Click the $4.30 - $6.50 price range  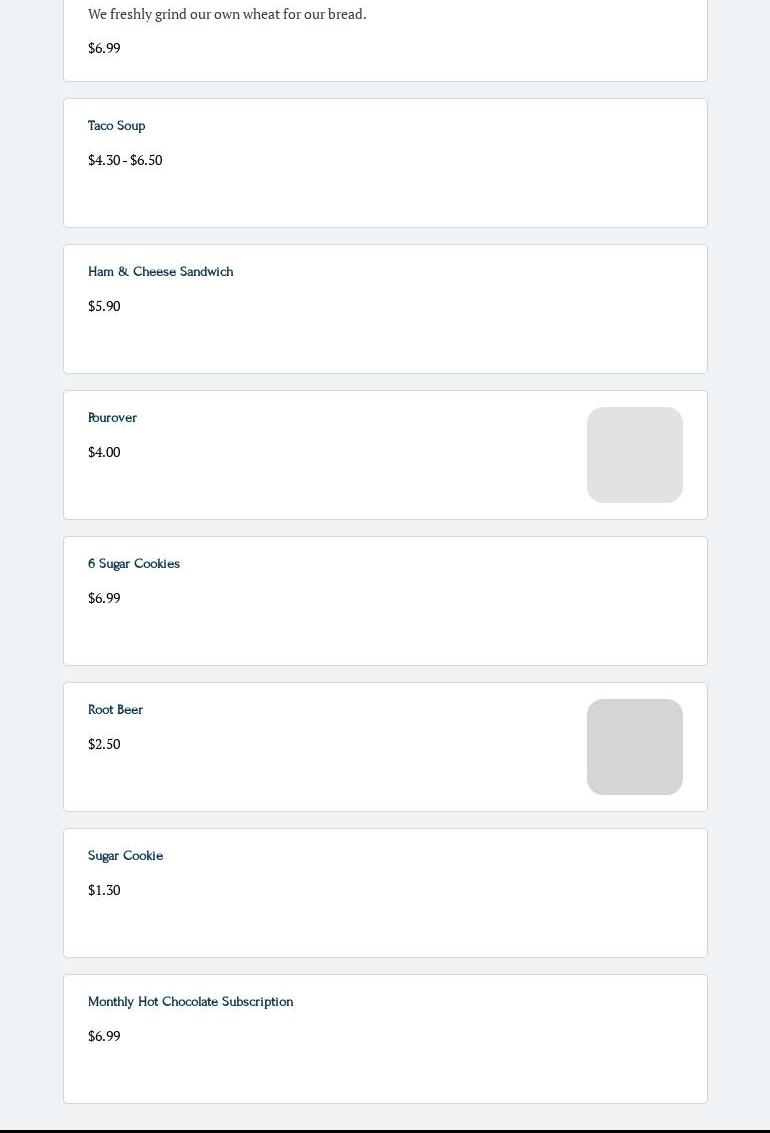click(x=125, y=160)
